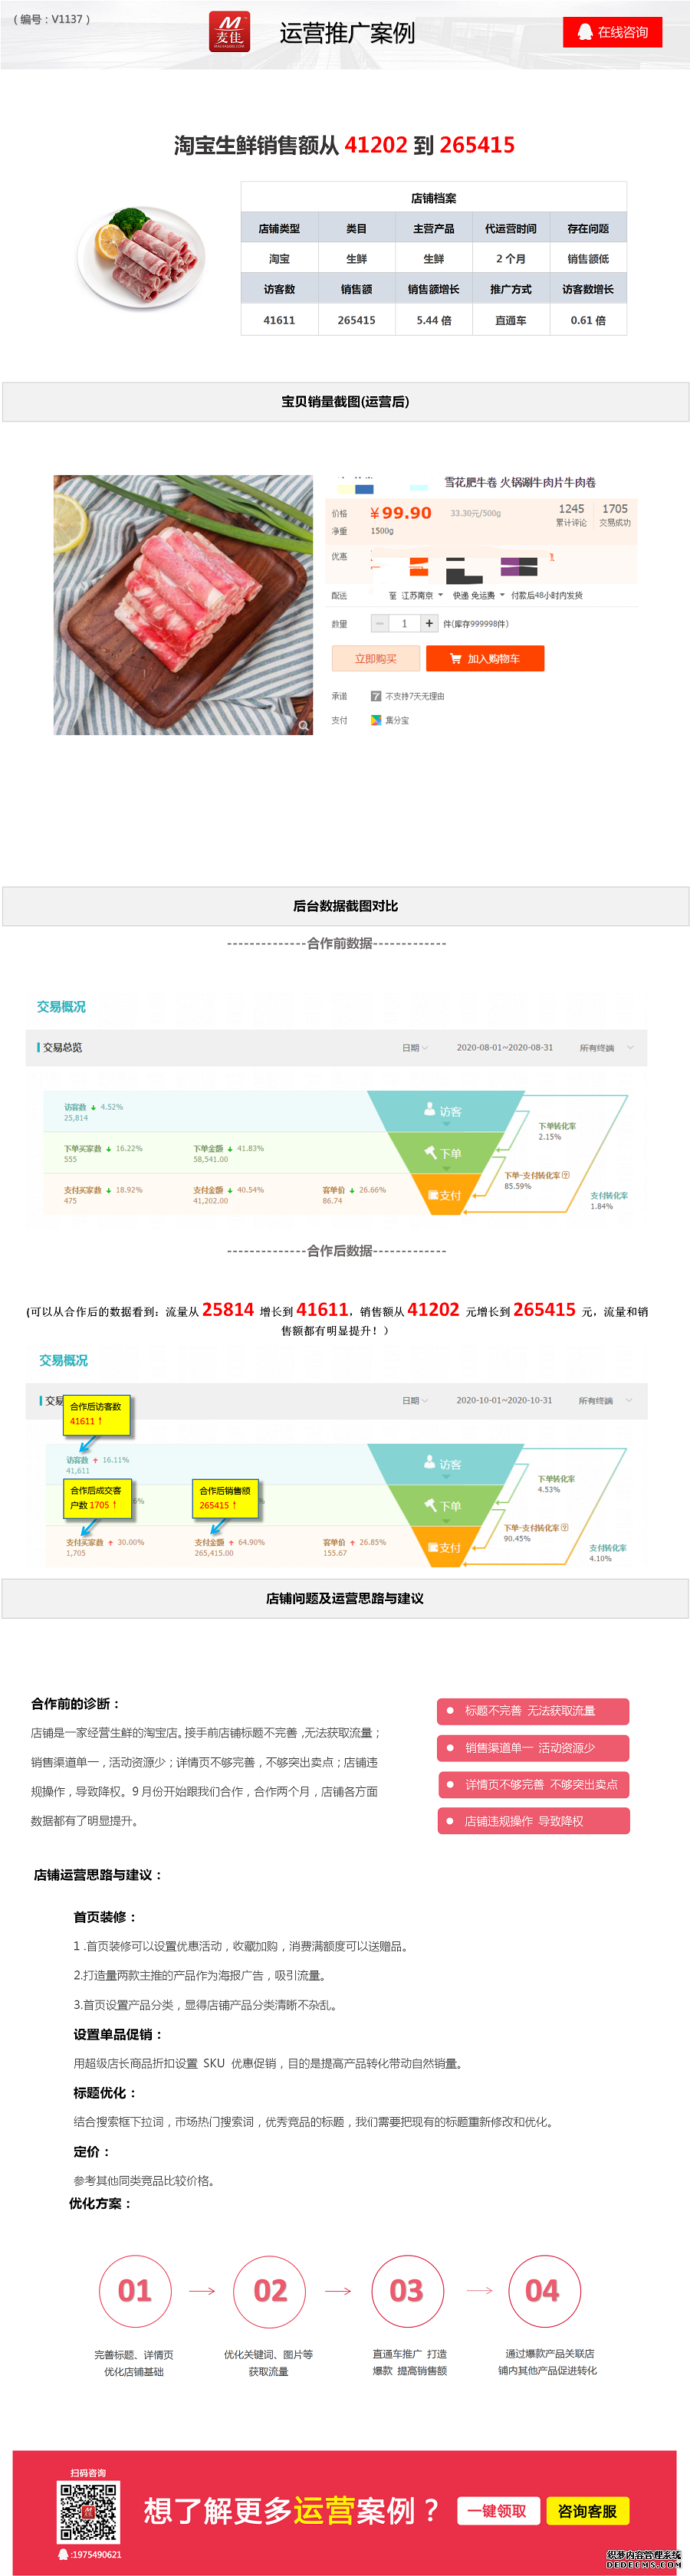This screenshot has width=690, height=2576.
Task: Decrease the quantity with the minus button
Action: pos(380,623)
